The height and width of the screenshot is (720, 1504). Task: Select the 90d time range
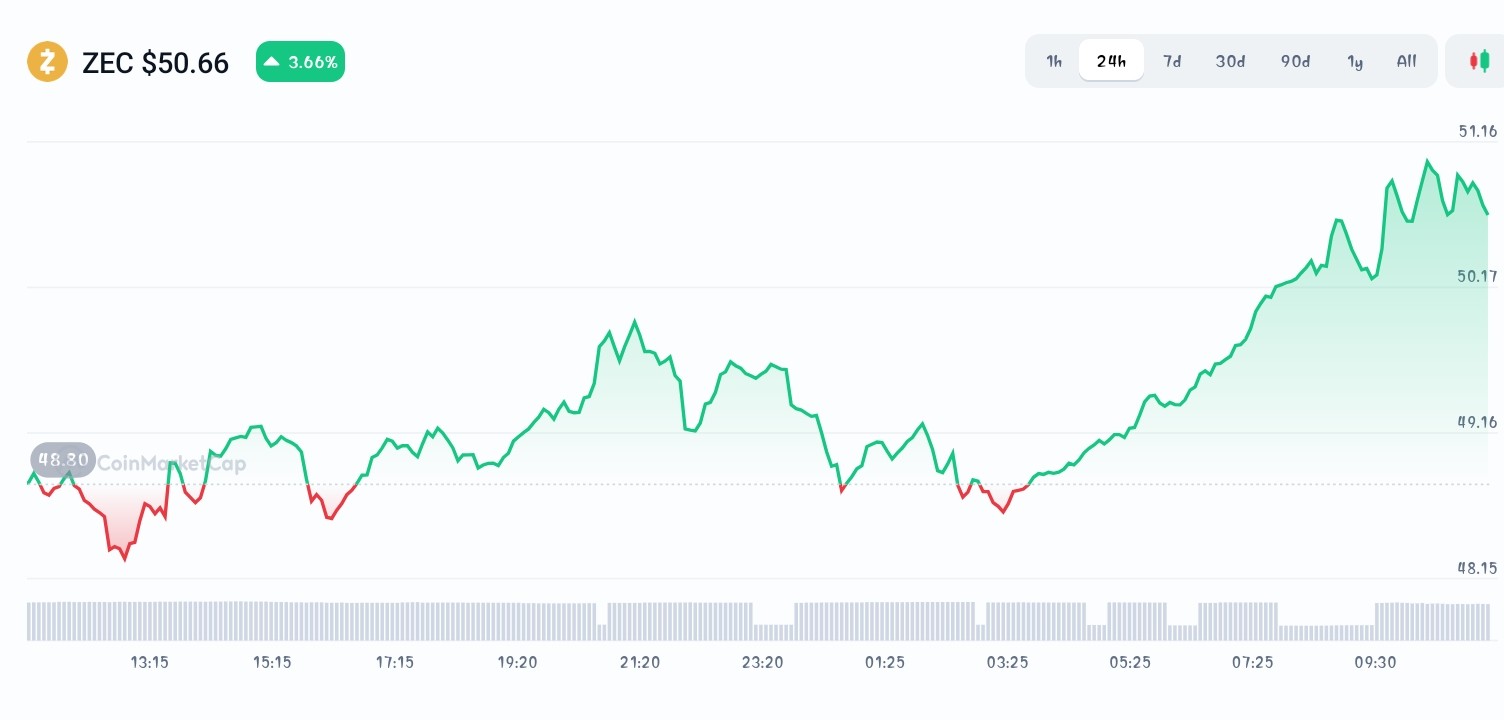(1295, 61)
